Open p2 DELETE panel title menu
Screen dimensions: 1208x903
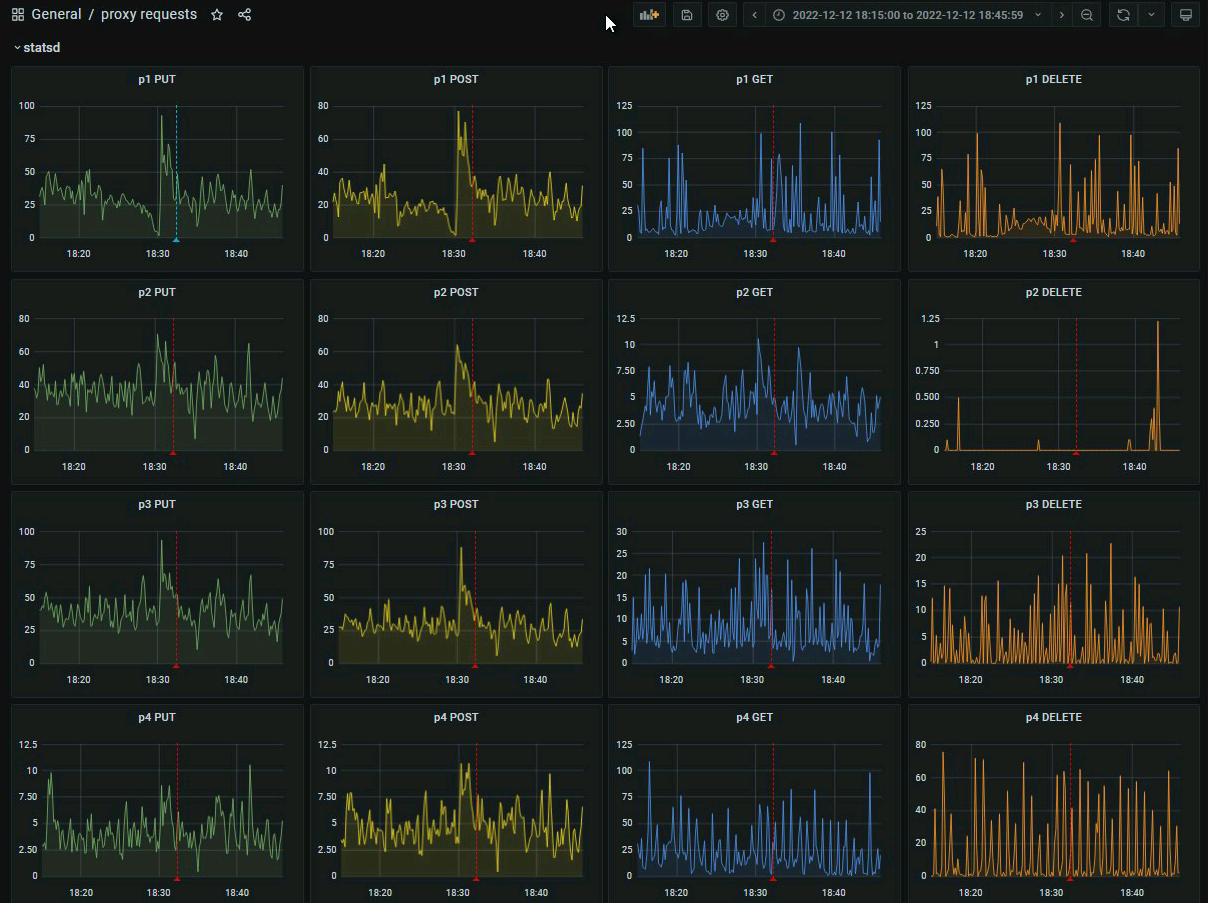click(x=1054, y=292)
